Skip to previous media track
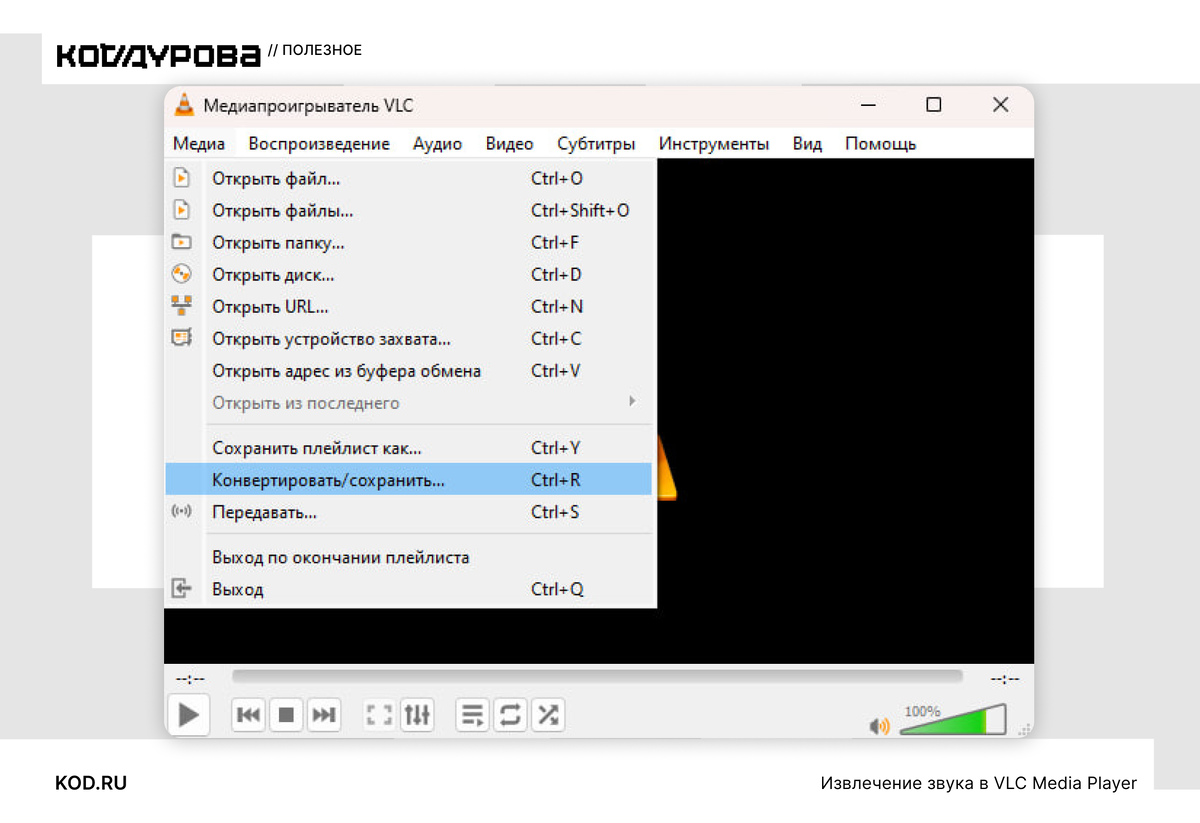Screen dimensions: 1200x823 [249, 715]
